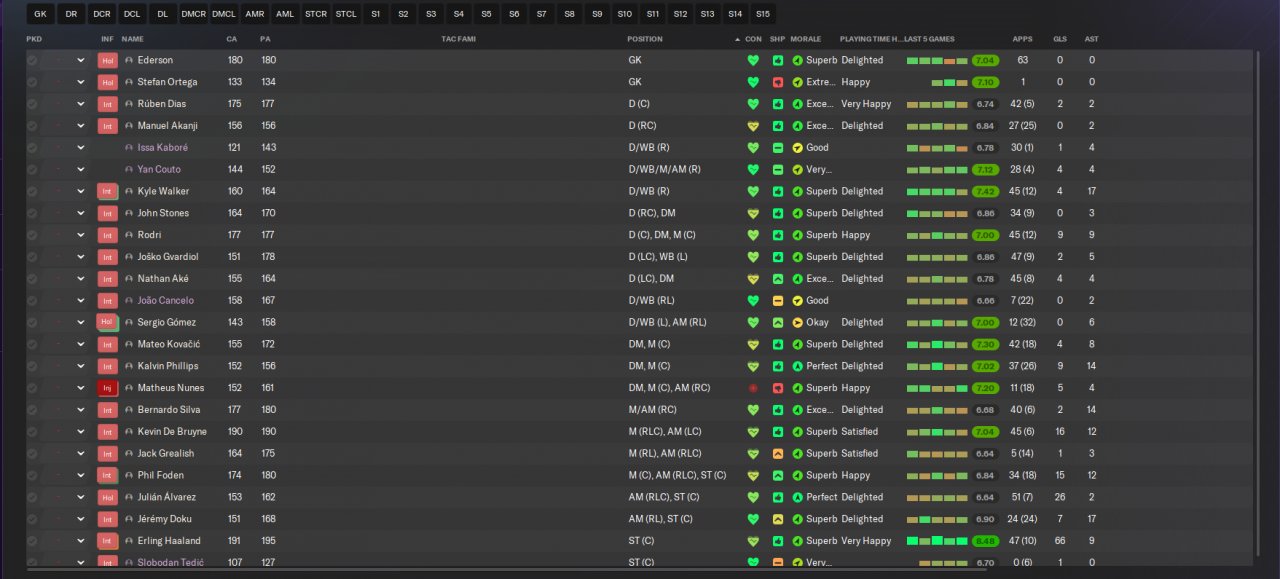This screenshot has width=1280, height=579.
Task: Click the Hol status badge beside Ederson
Action: (x=108, y=60)
